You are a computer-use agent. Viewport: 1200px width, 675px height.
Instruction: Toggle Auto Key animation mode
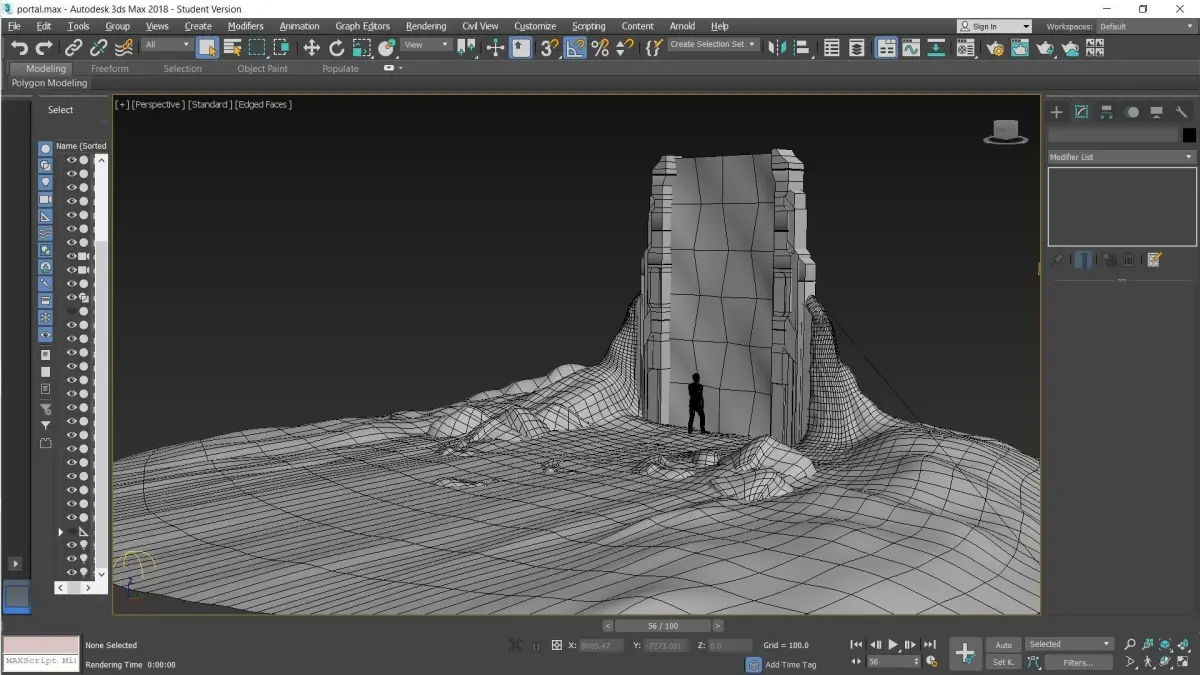(x=1003, y=645)
